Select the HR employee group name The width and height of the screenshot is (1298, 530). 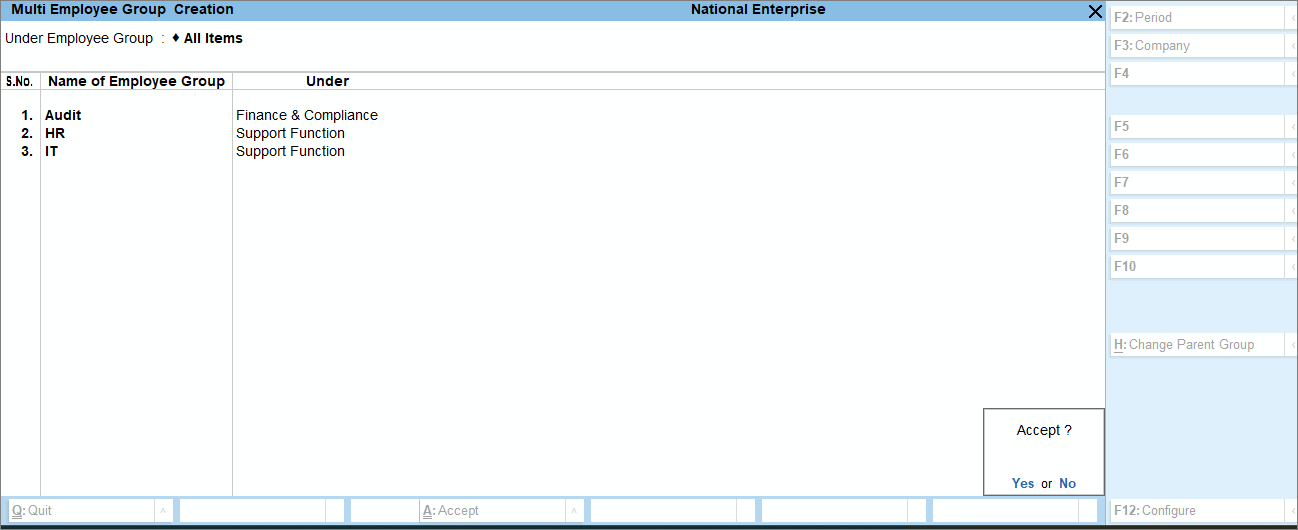pos(55,133)
